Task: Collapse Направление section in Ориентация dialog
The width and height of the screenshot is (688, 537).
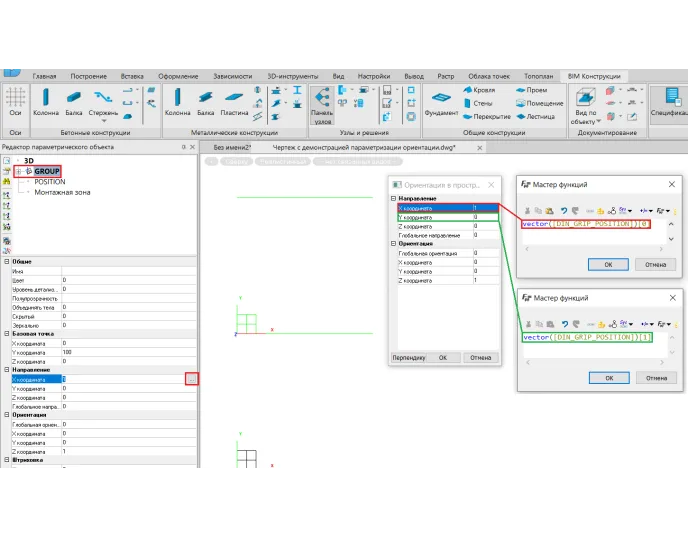Action: point(394,199)
